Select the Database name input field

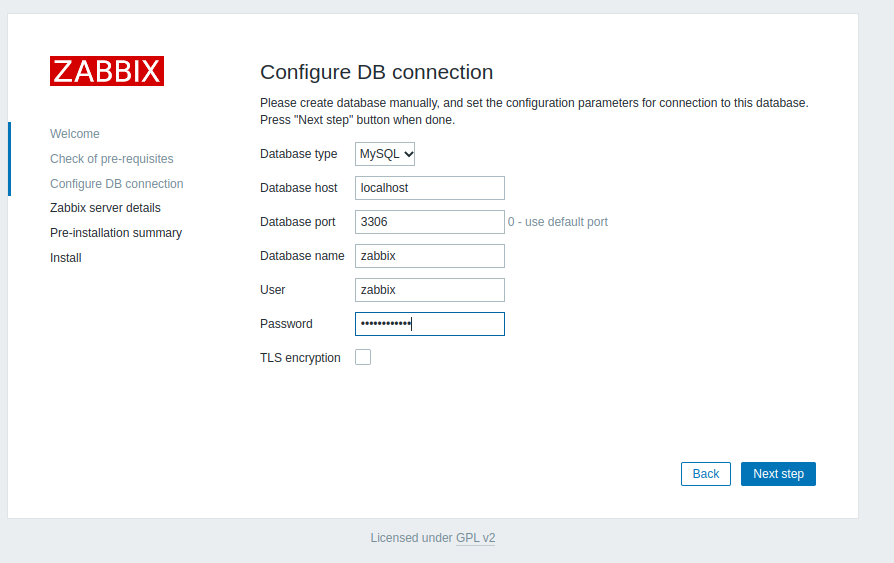(x=430, y=256)
